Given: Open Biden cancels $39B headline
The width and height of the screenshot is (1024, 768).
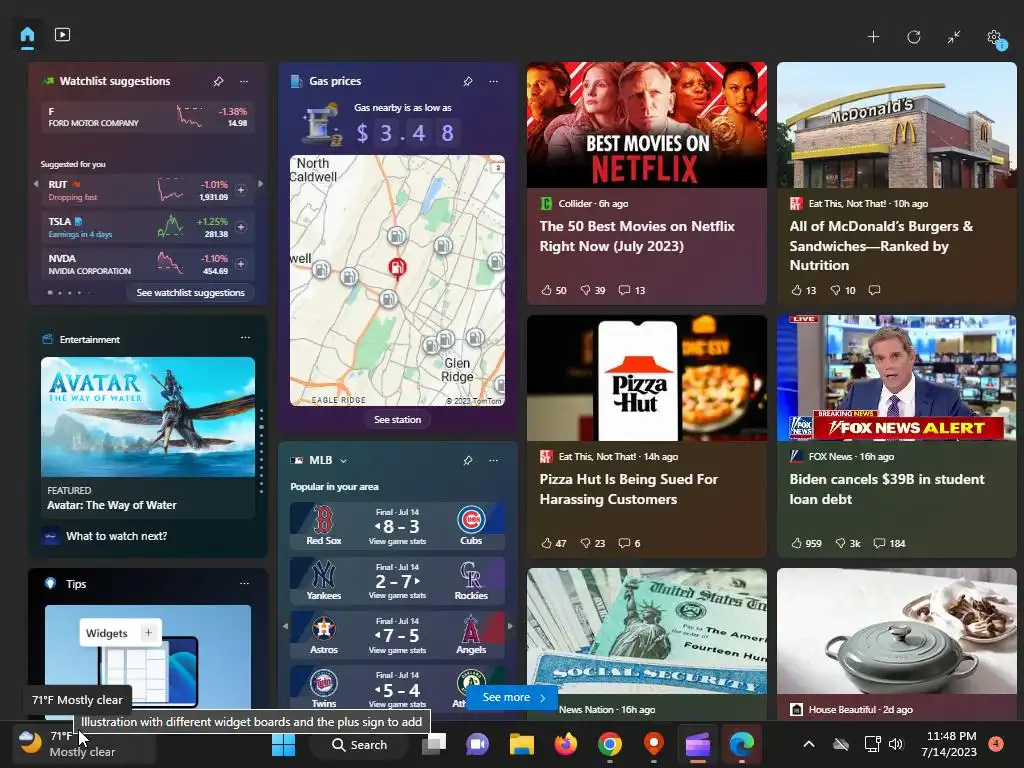Looking at the screenshot, I should pyautogui.click(x=887, y=488).
